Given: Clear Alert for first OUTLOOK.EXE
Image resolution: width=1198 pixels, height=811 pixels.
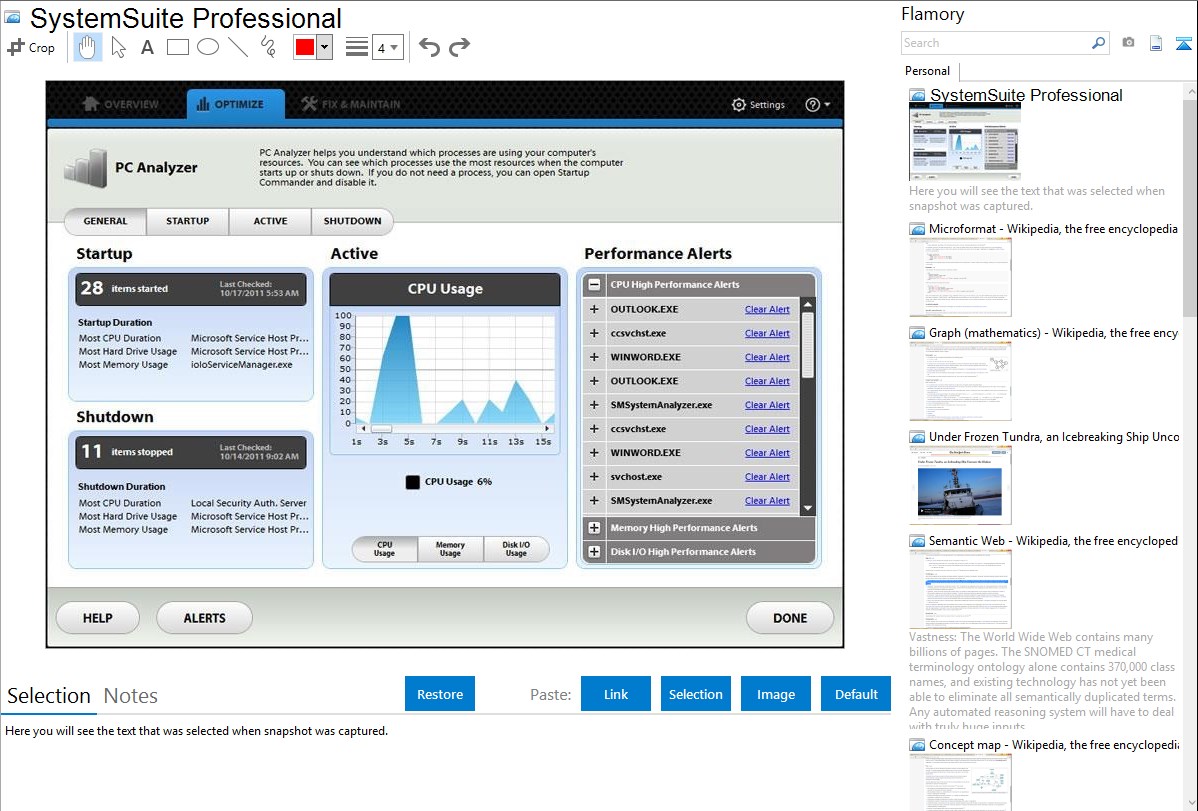Looking at the screenshot, I should tap(767, 310).
